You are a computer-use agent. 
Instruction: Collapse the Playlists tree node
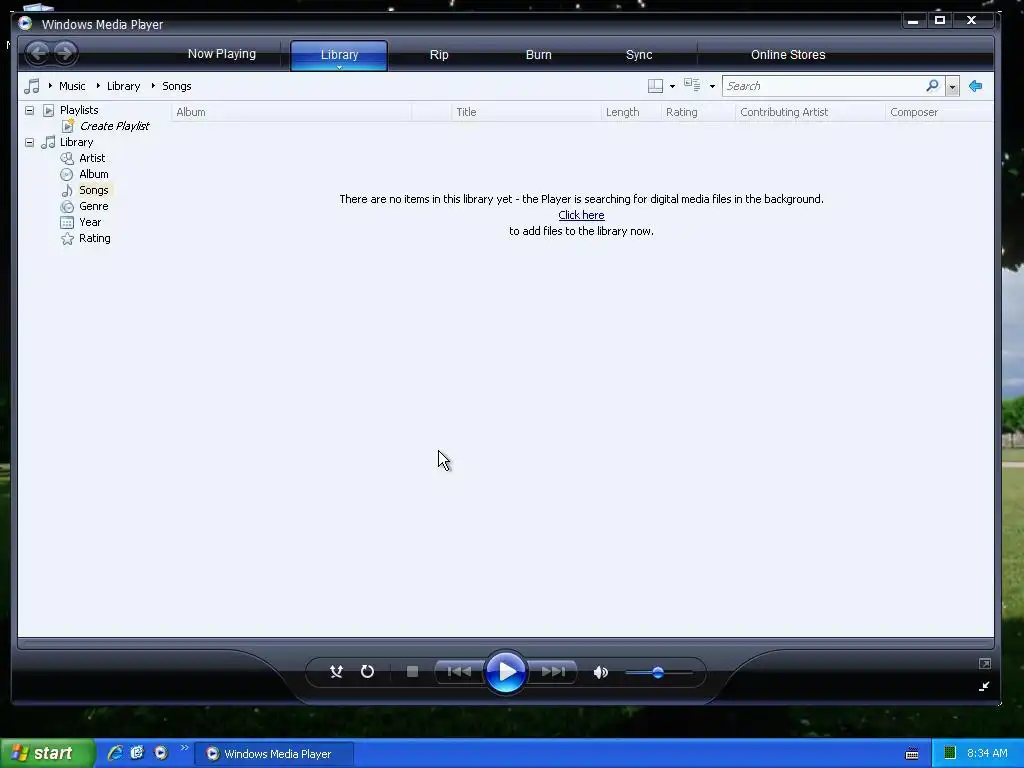tap(29, 110)
